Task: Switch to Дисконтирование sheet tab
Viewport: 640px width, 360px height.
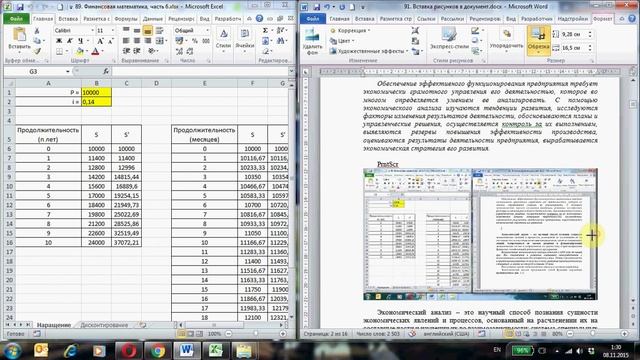Action: [x=104, y=325]
